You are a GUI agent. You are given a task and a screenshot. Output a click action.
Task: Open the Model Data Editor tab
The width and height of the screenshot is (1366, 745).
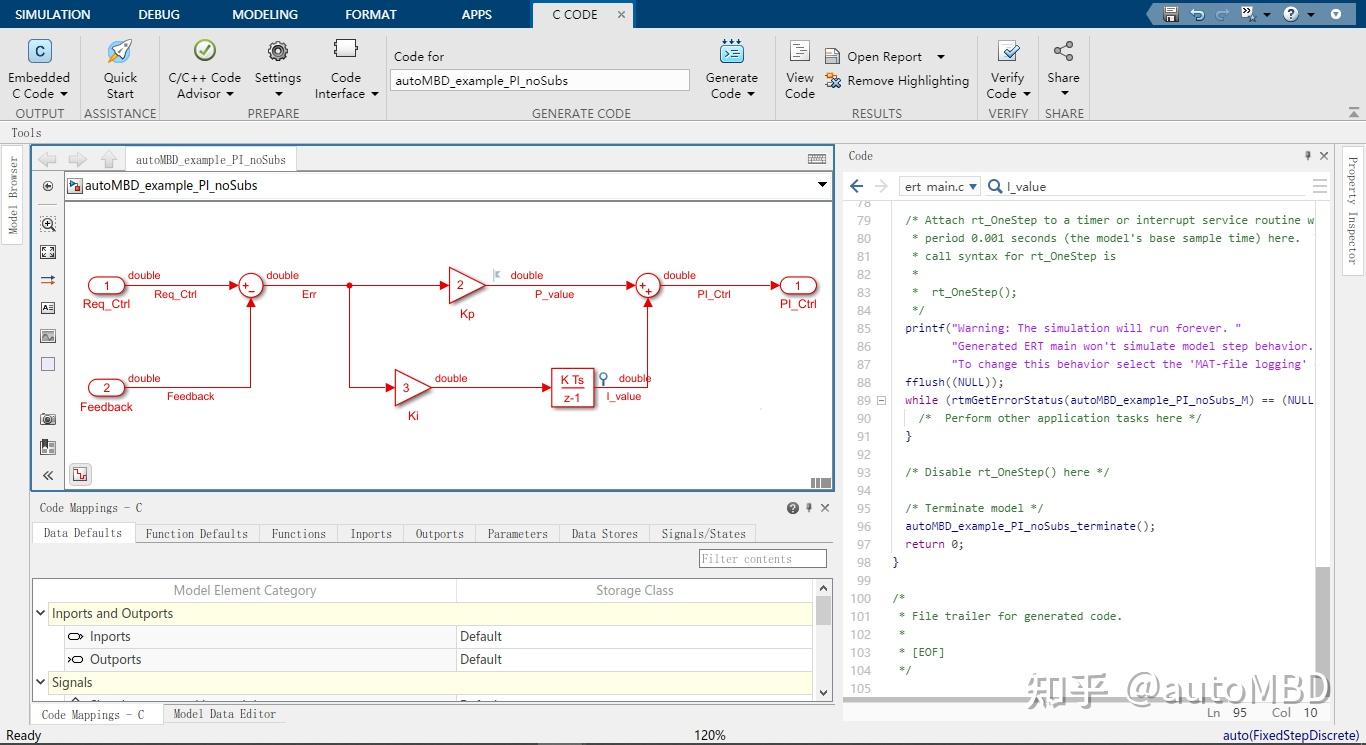click(x=224, y=714)
